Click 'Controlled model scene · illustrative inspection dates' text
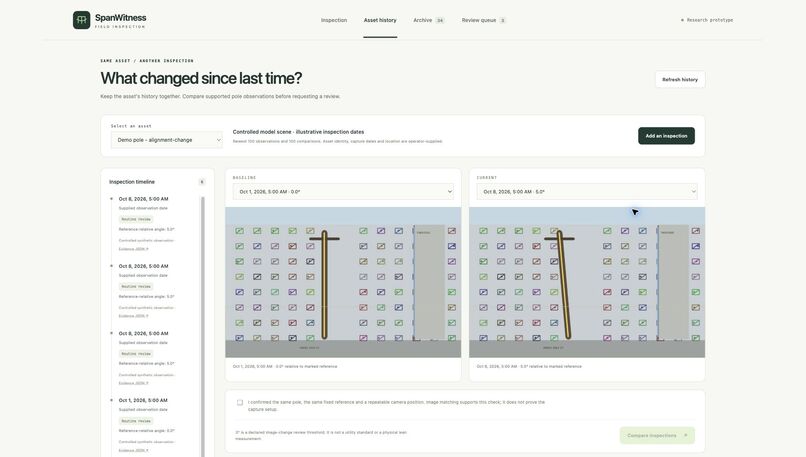806x457 pixels. click(x=298, y=132)
